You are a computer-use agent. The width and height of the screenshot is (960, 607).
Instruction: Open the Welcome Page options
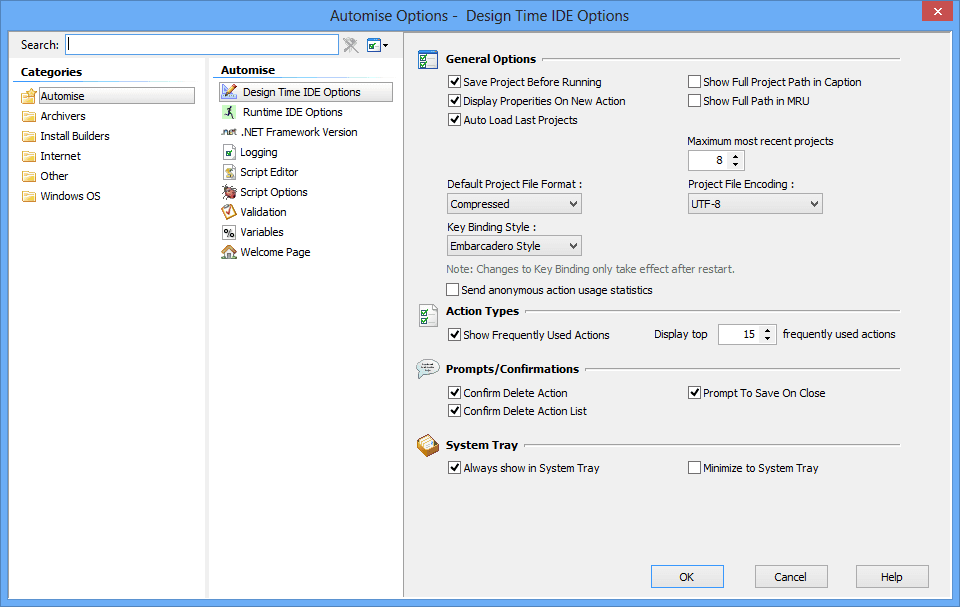[275, 252]
